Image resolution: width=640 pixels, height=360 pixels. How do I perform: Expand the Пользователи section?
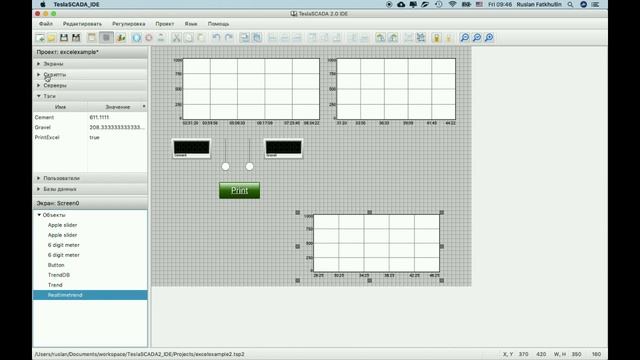(x=39, y=178)
